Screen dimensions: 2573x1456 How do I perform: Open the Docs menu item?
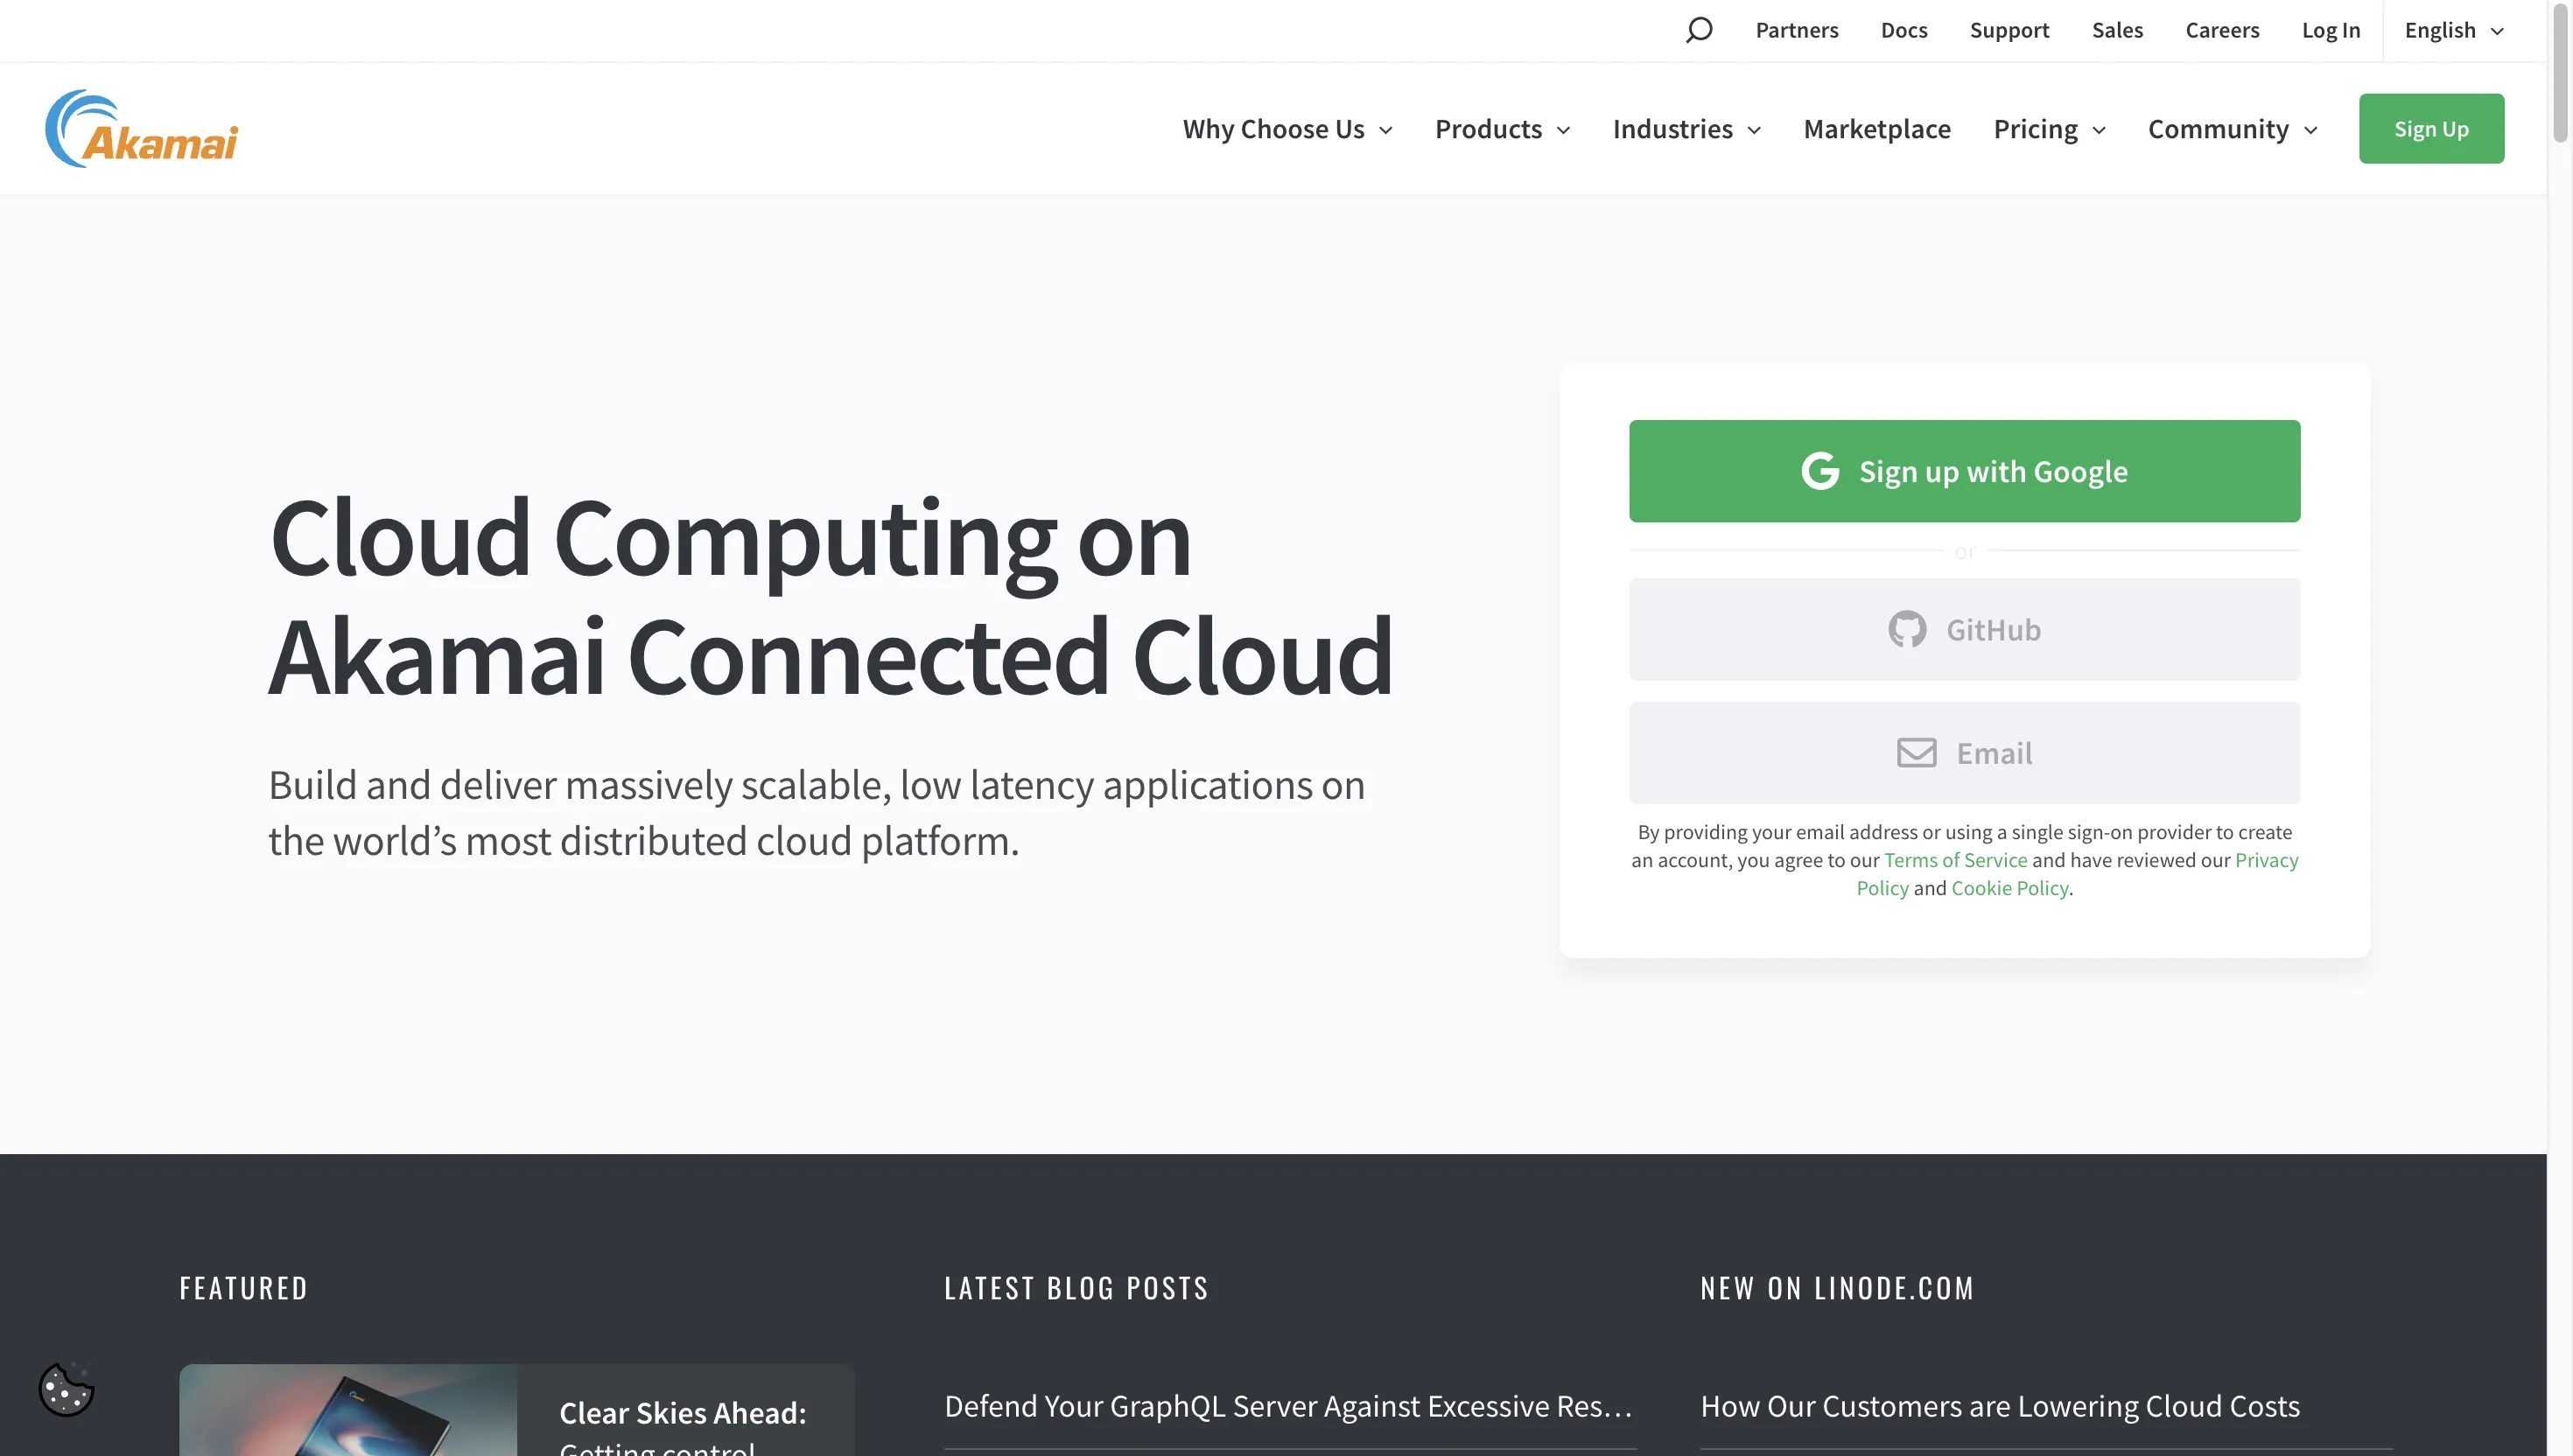pyautogui.click(x=1903, y=30)
